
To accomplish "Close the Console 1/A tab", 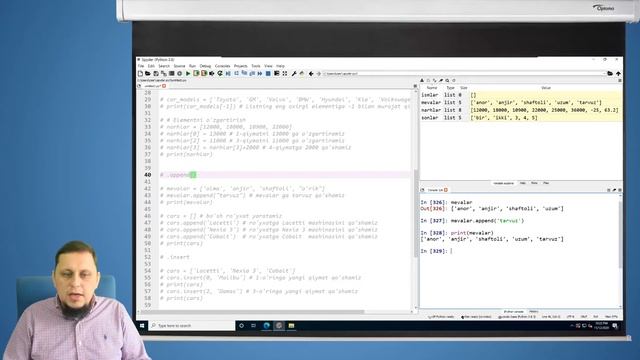I will [446, 190].
